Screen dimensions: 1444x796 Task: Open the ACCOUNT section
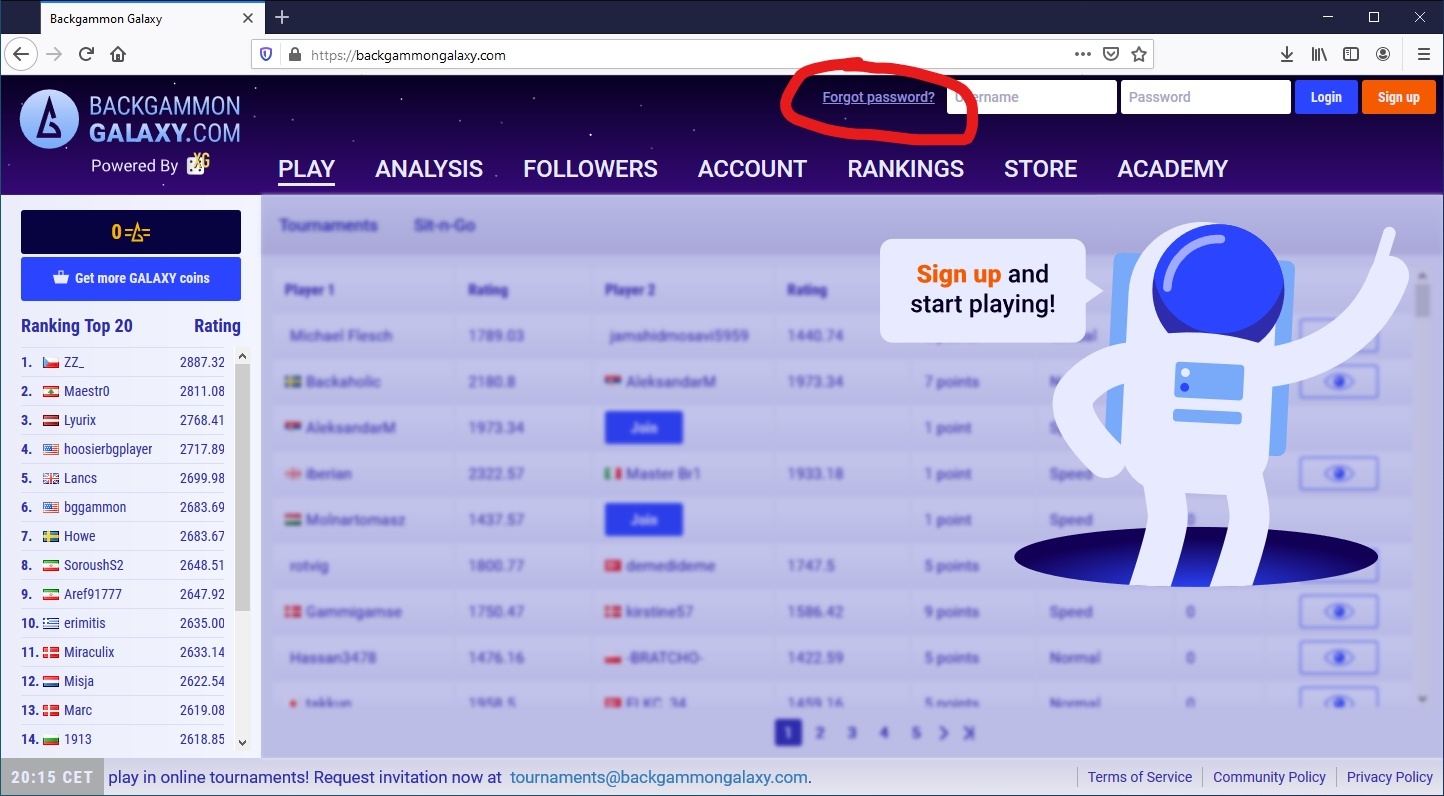[x=752, y=169]
